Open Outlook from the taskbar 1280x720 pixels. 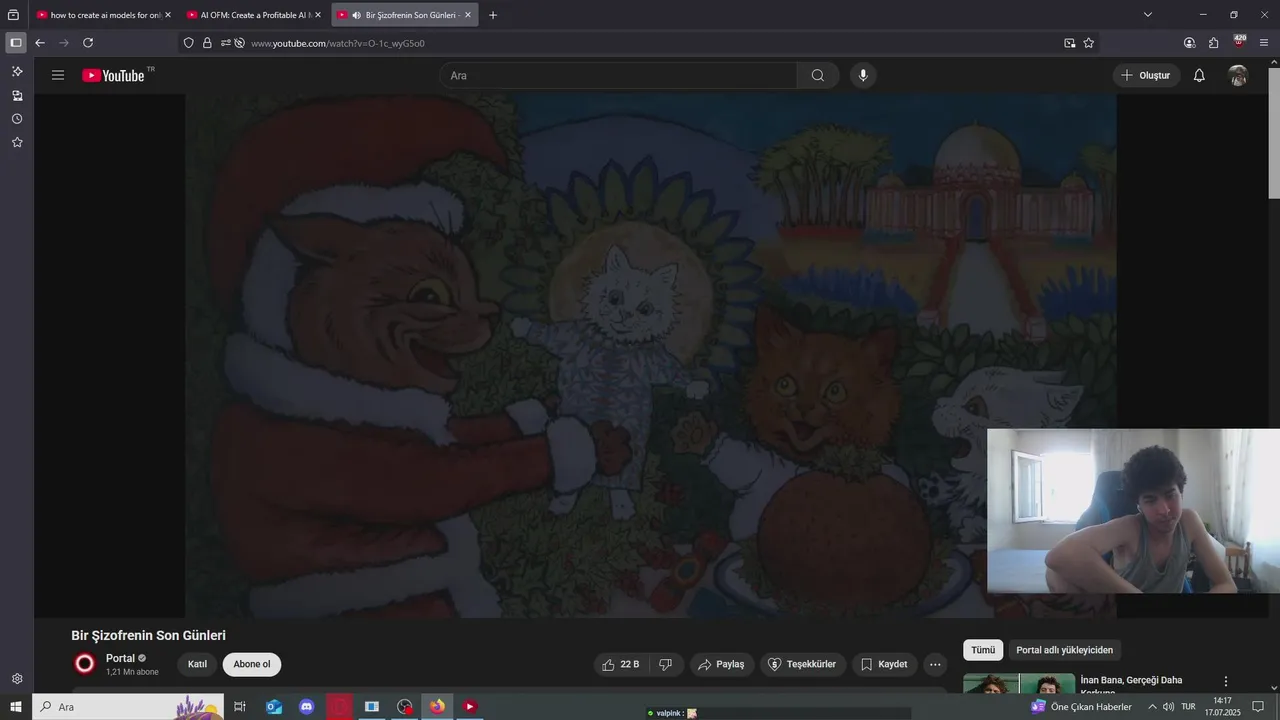(x=273, y=707)
